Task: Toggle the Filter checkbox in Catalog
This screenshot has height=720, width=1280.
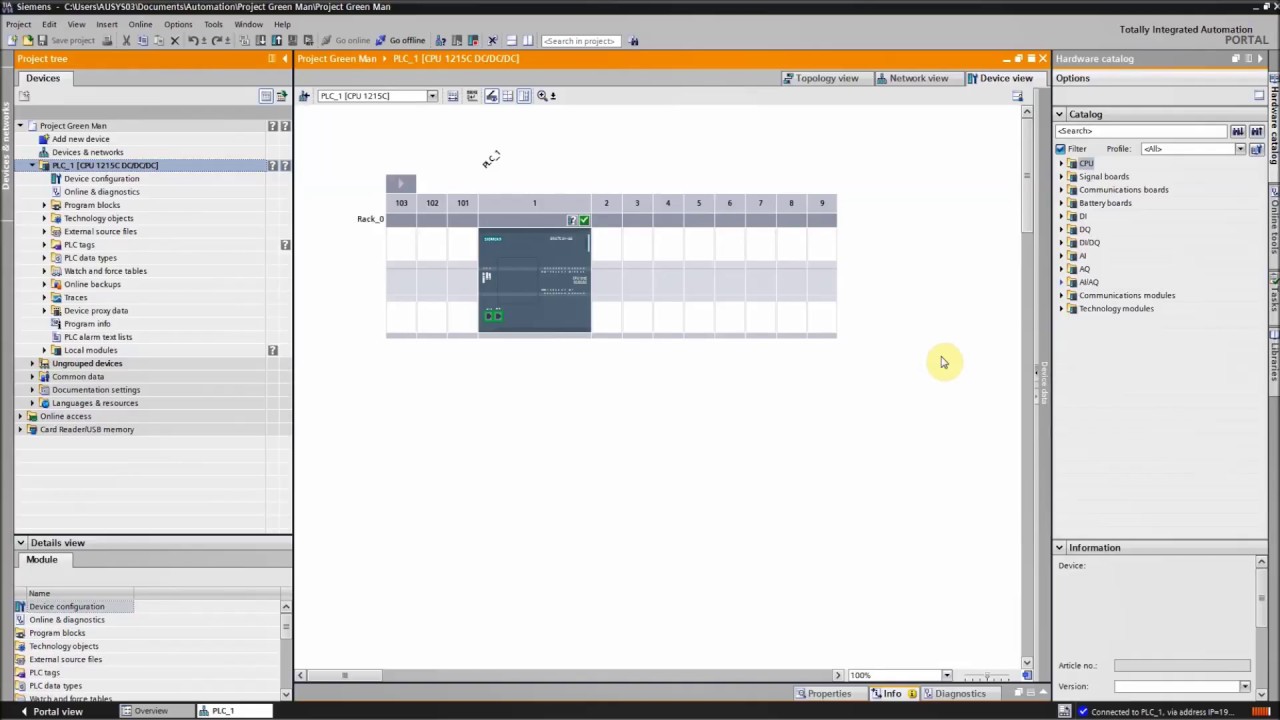Action: (1061, 149)
